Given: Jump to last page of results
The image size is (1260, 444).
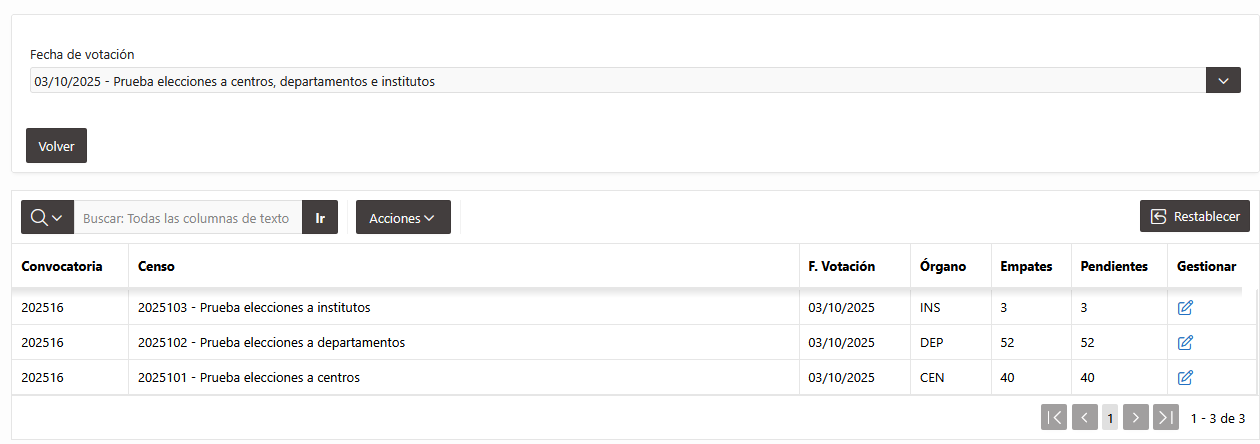Looking at the screenshot, I should click(x=1166, y=417).
